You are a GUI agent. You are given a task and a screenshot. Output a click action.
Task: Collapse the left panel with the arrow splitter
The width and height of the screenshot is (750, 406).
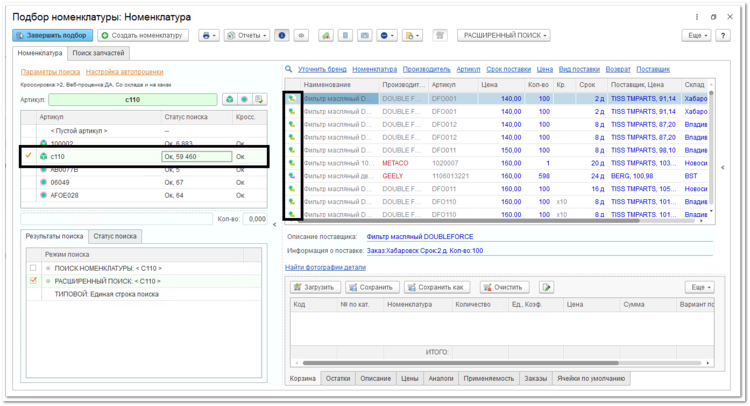point(275,224)
